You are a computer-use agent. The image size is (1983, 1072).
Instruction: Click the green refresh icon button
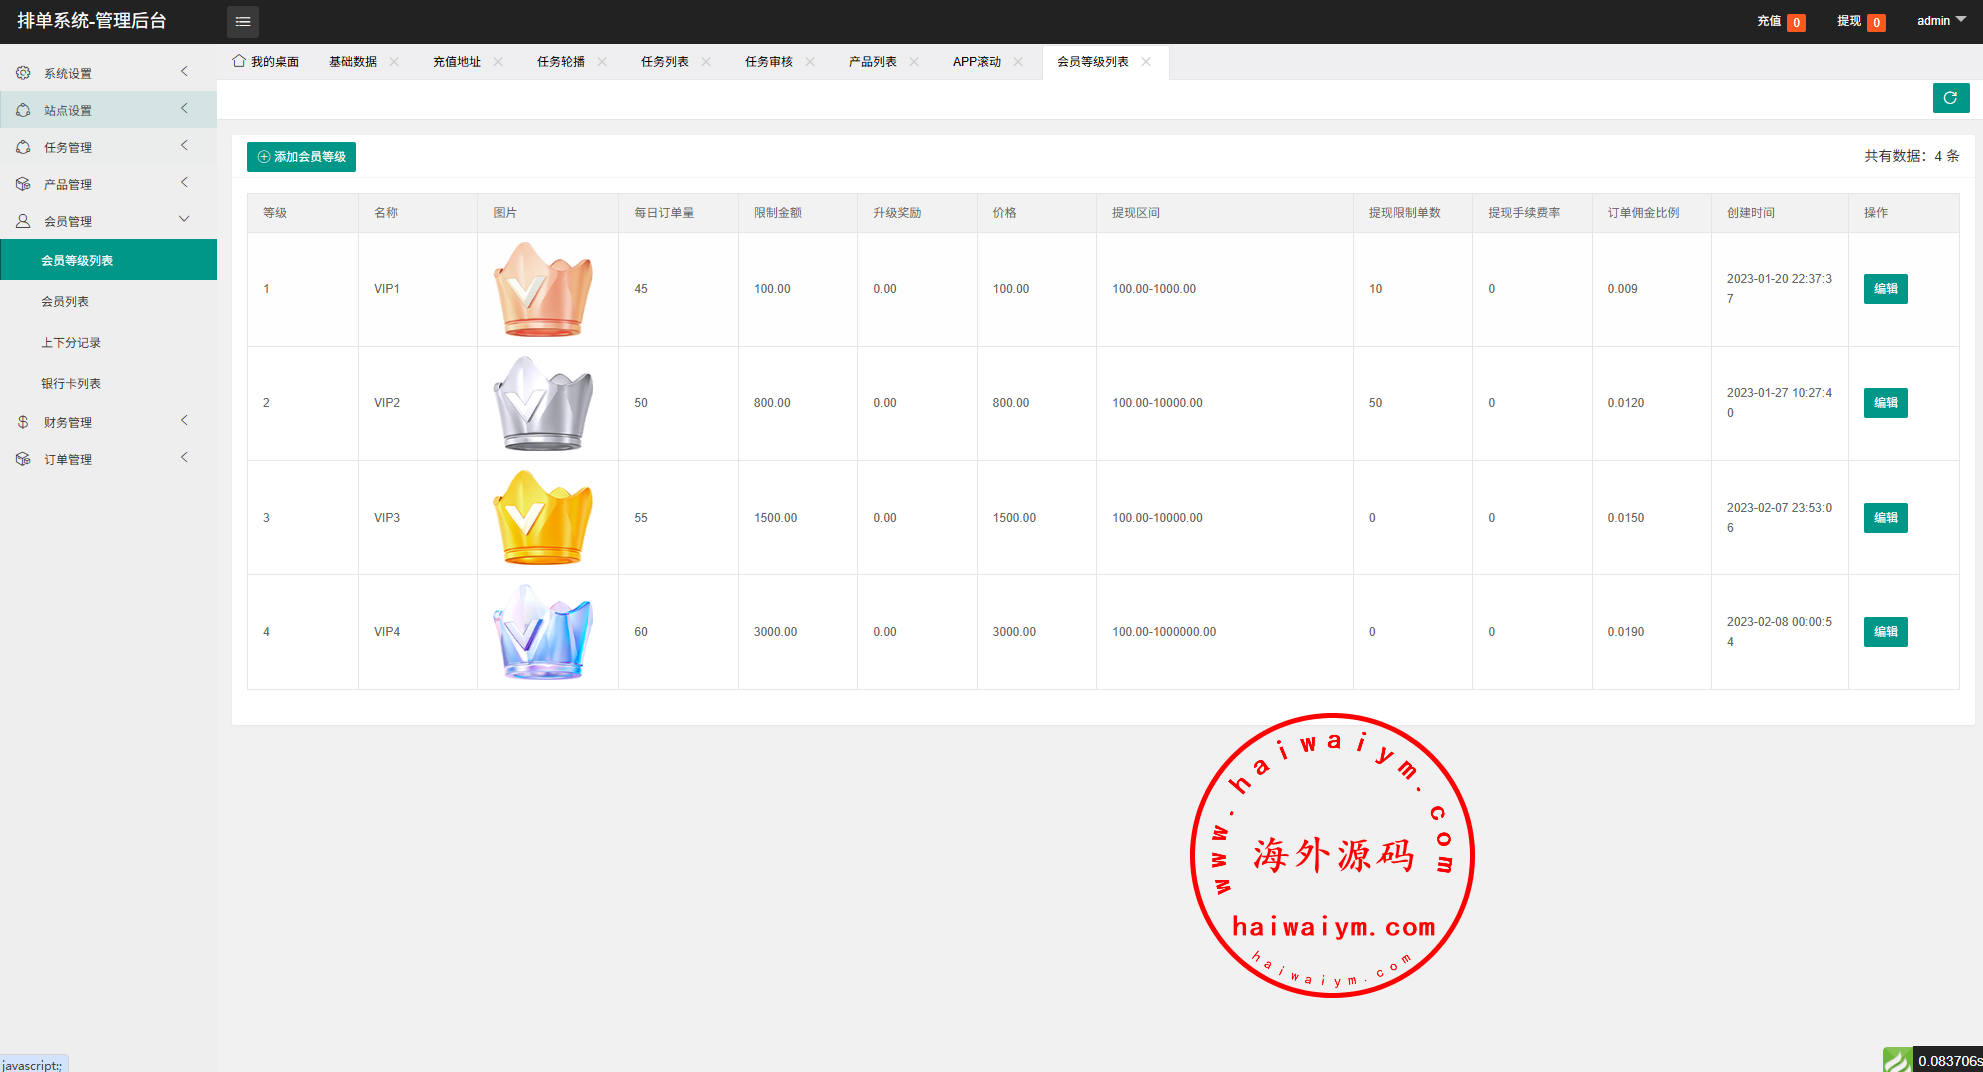click(1950, 98)
